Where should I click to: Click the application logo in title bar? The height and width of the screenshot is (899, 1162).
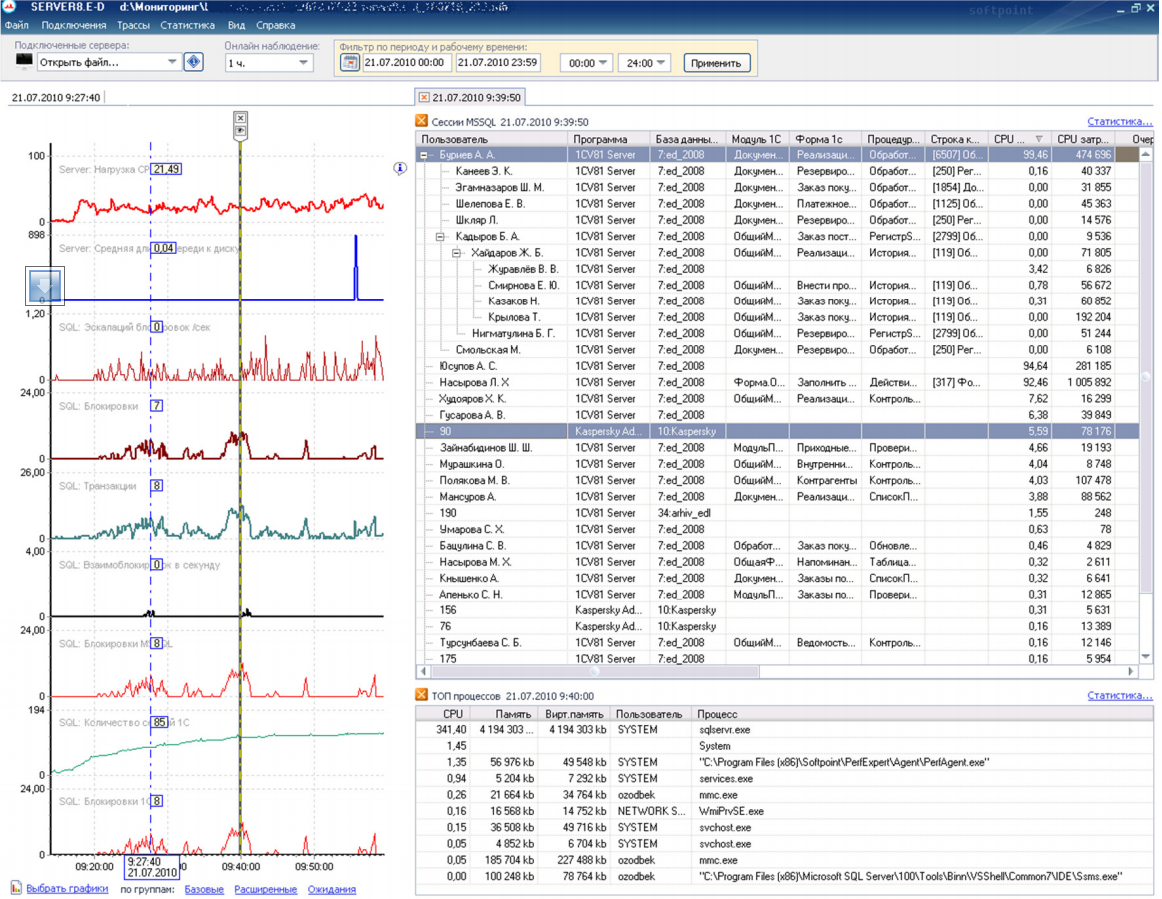pos(9,7)
